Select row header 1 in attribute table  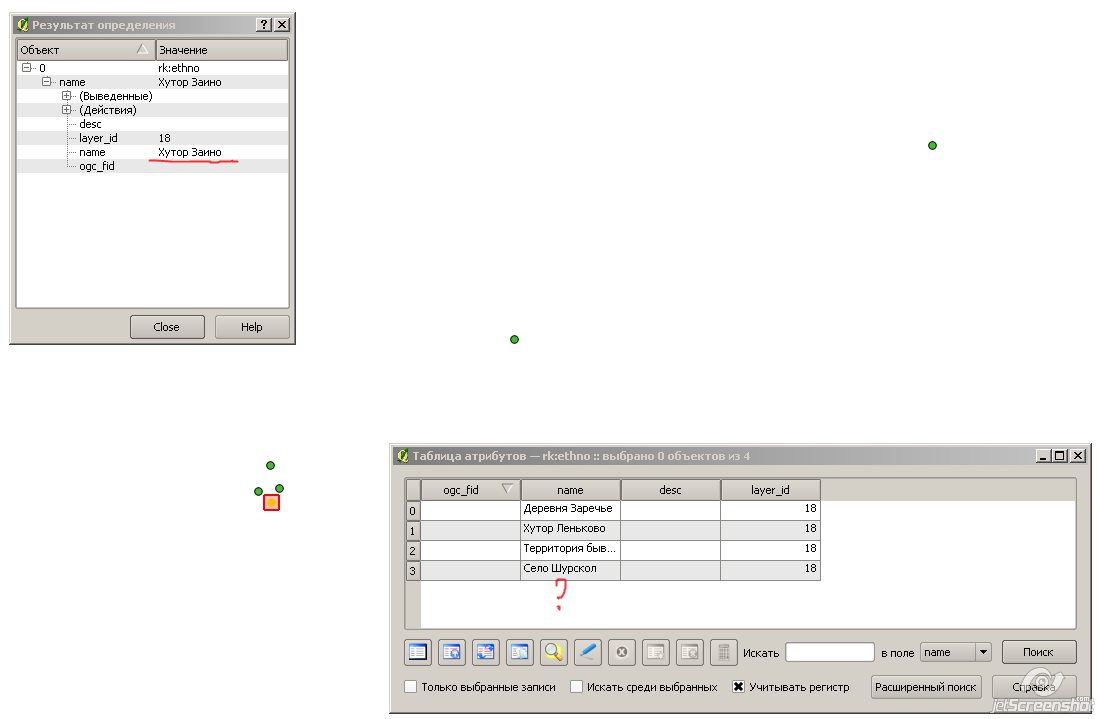click(412, 530)
